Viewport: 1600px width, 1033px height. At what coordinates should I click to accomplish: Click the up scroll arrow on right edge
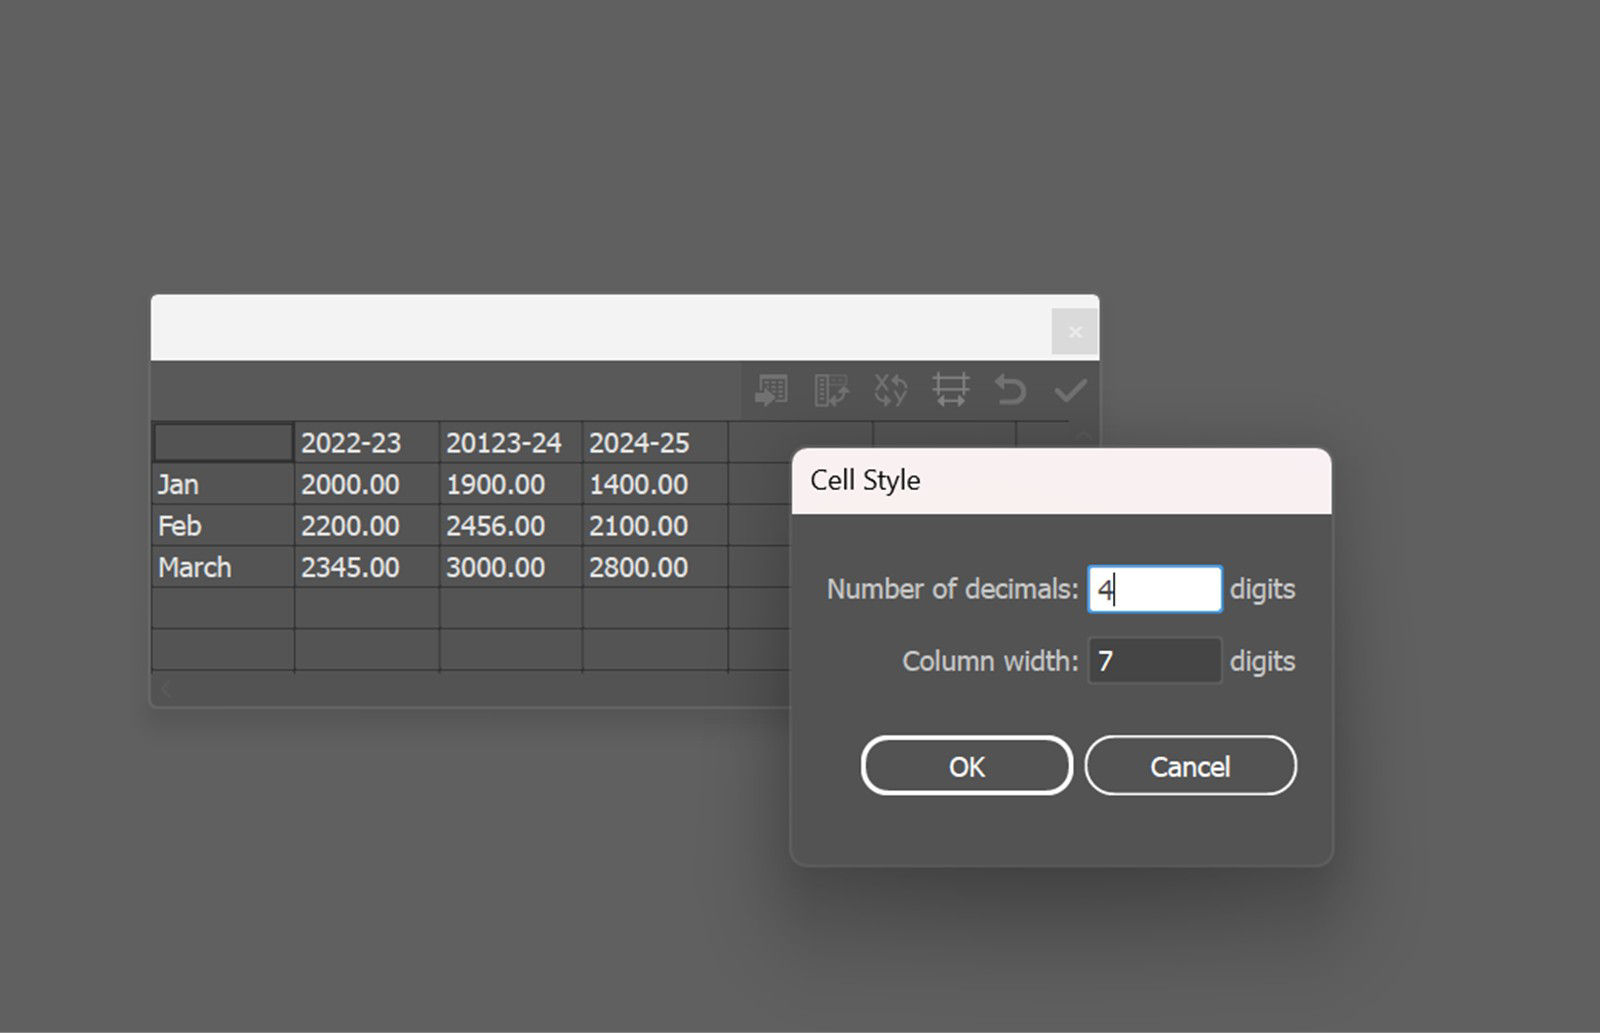[x=1083, y=435]
